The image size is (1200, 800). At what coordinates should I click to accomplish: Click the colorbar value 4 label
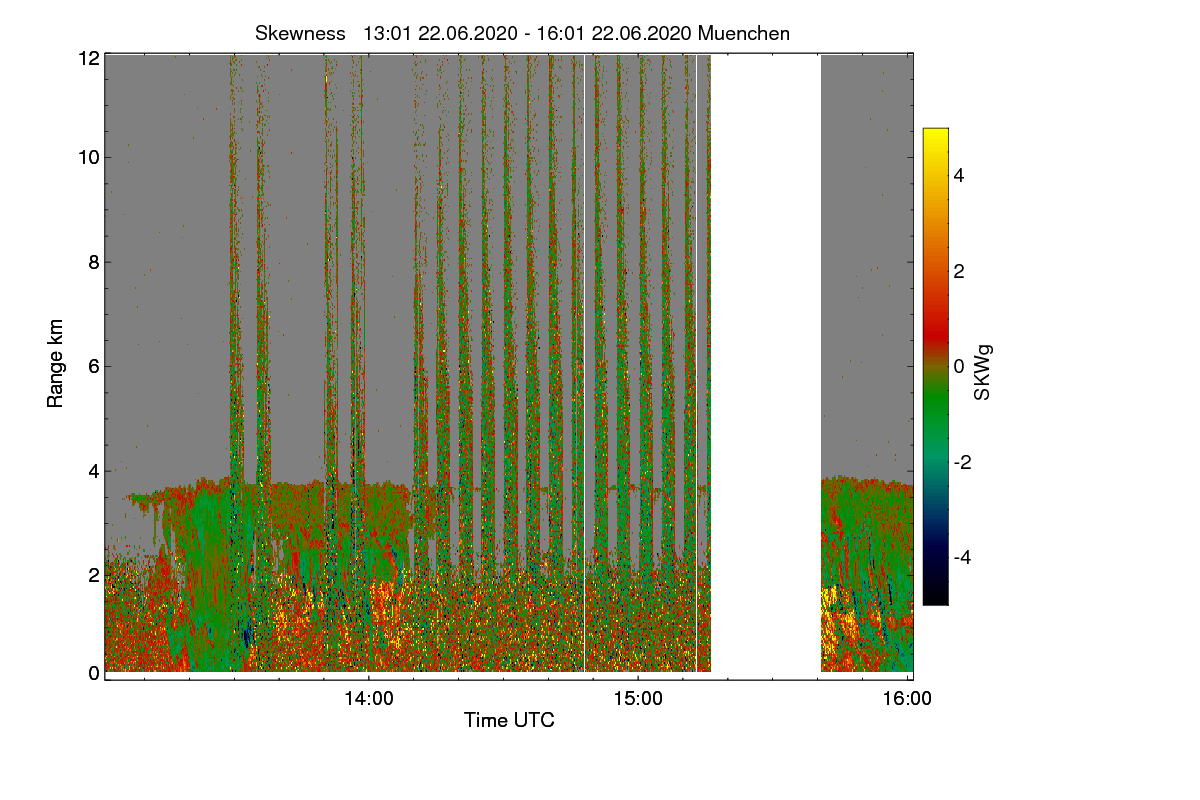click(960, 175)
